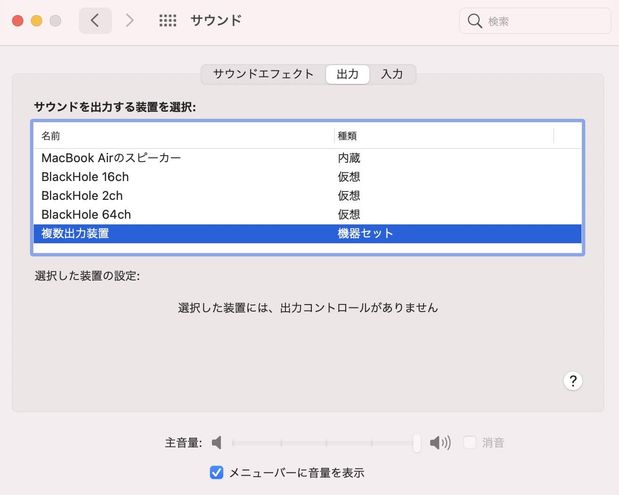Show all preferences grid icon
Image resolution: width=619 pixels, height=495 pixels.
tap(168, 20)
